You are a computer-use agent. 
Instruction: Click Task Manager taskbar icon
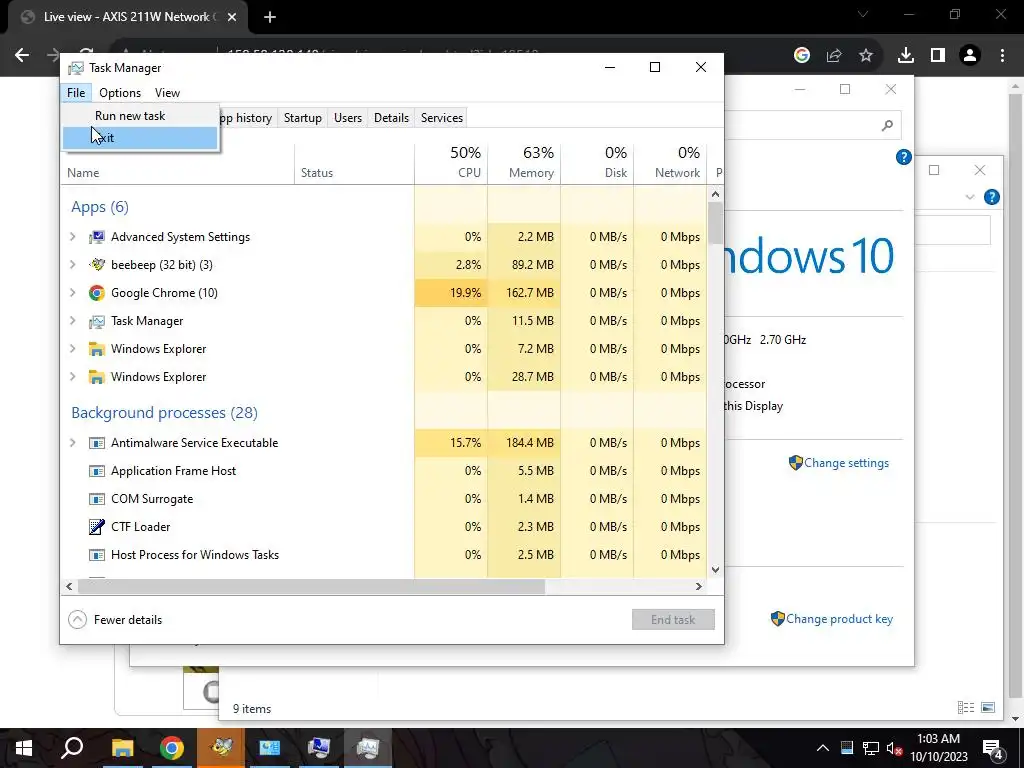tap(368, 748)
